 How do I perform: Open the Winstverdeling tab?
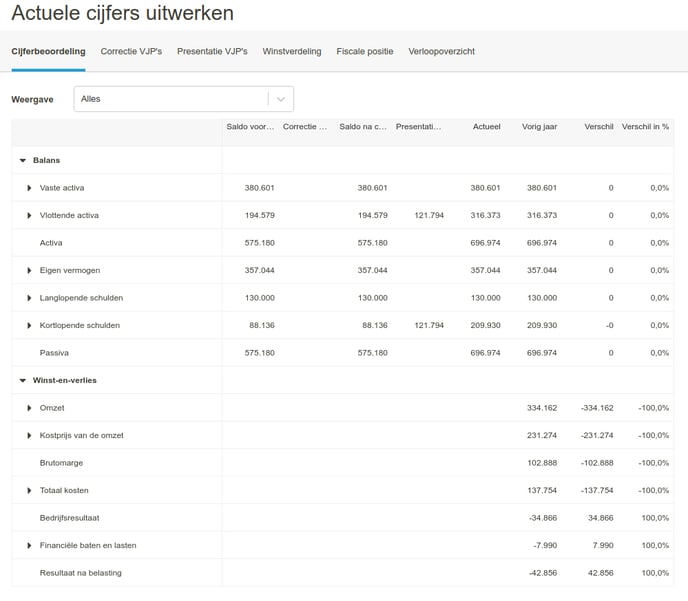[292, 51]
